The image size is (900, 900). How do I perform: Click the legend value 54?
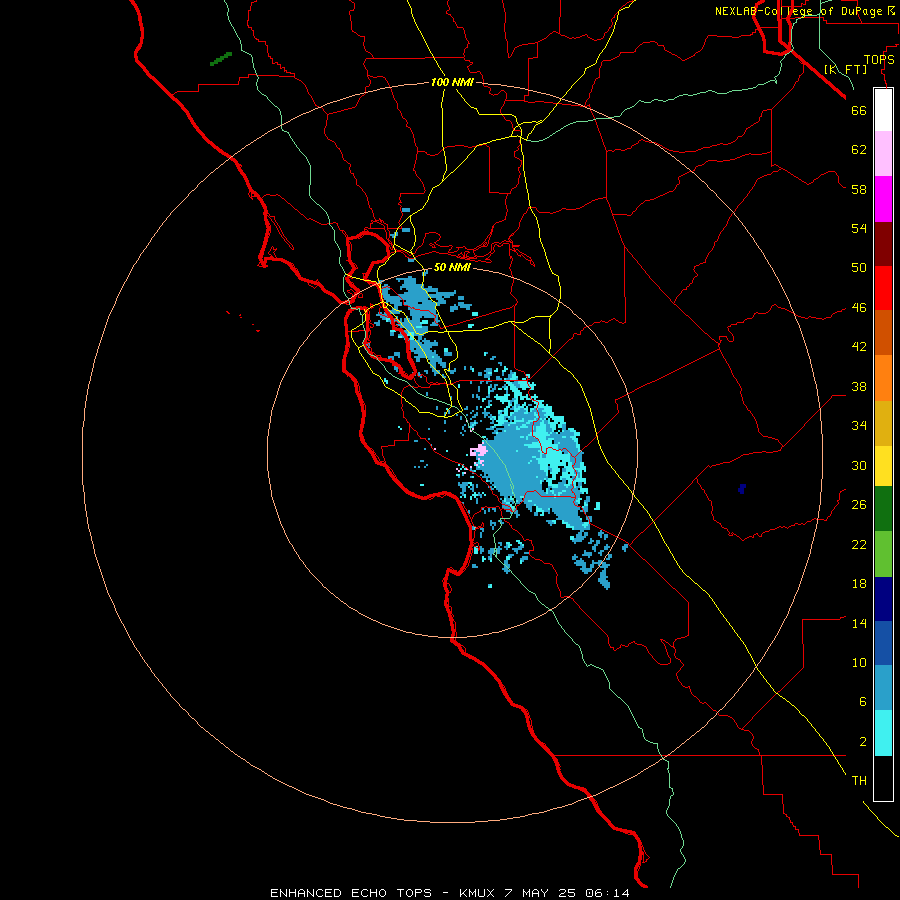coord(859,228)
